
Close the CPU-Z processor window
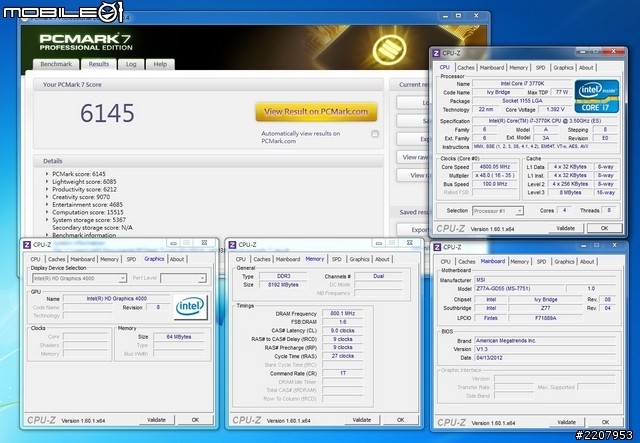pyautogui.click(x=613, y=51)
